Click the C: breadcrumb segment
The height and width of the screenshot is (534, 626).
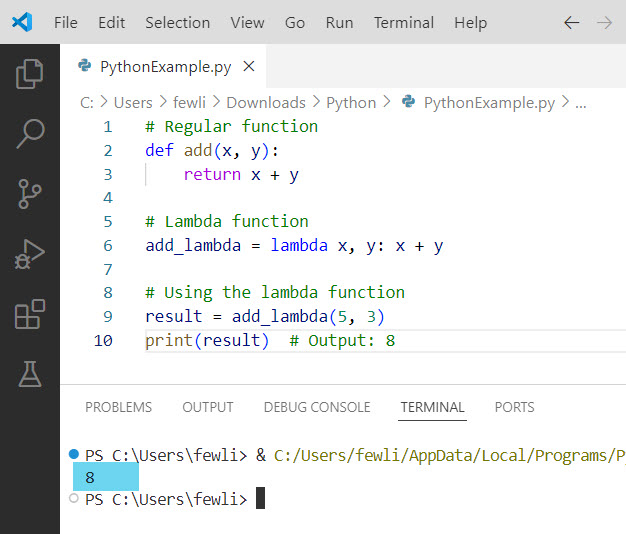(87, 103)
